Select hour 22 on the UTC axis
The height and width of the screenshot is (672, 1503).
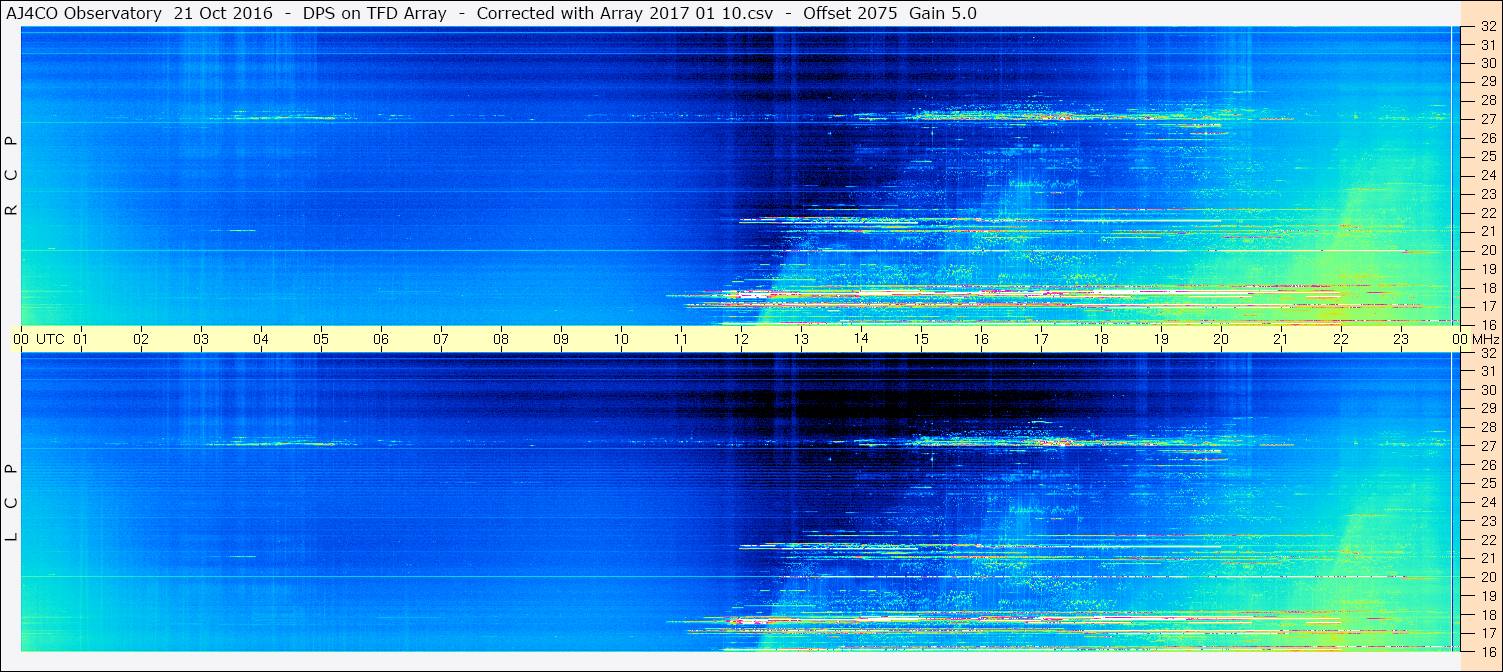tap(1341, 339)
